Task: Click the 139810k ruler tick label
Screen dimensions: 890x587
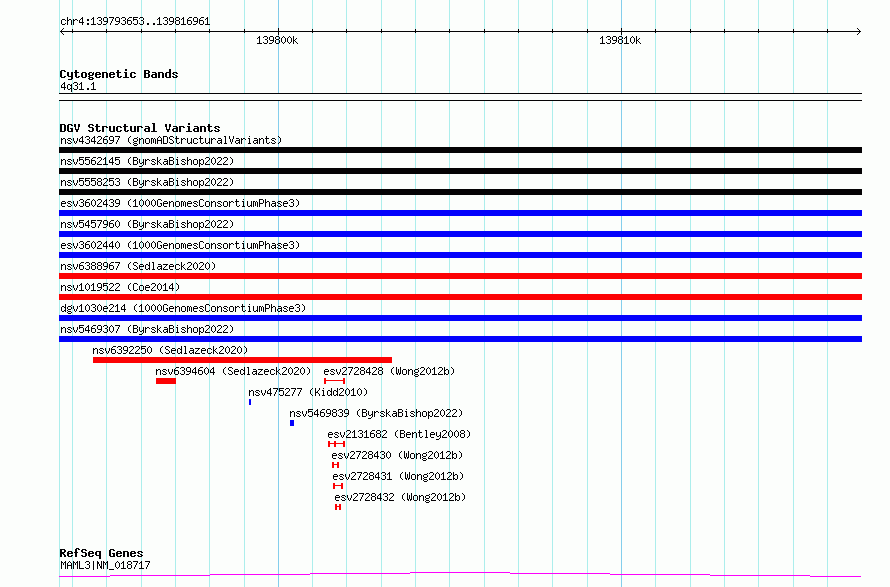Action: 620,40
